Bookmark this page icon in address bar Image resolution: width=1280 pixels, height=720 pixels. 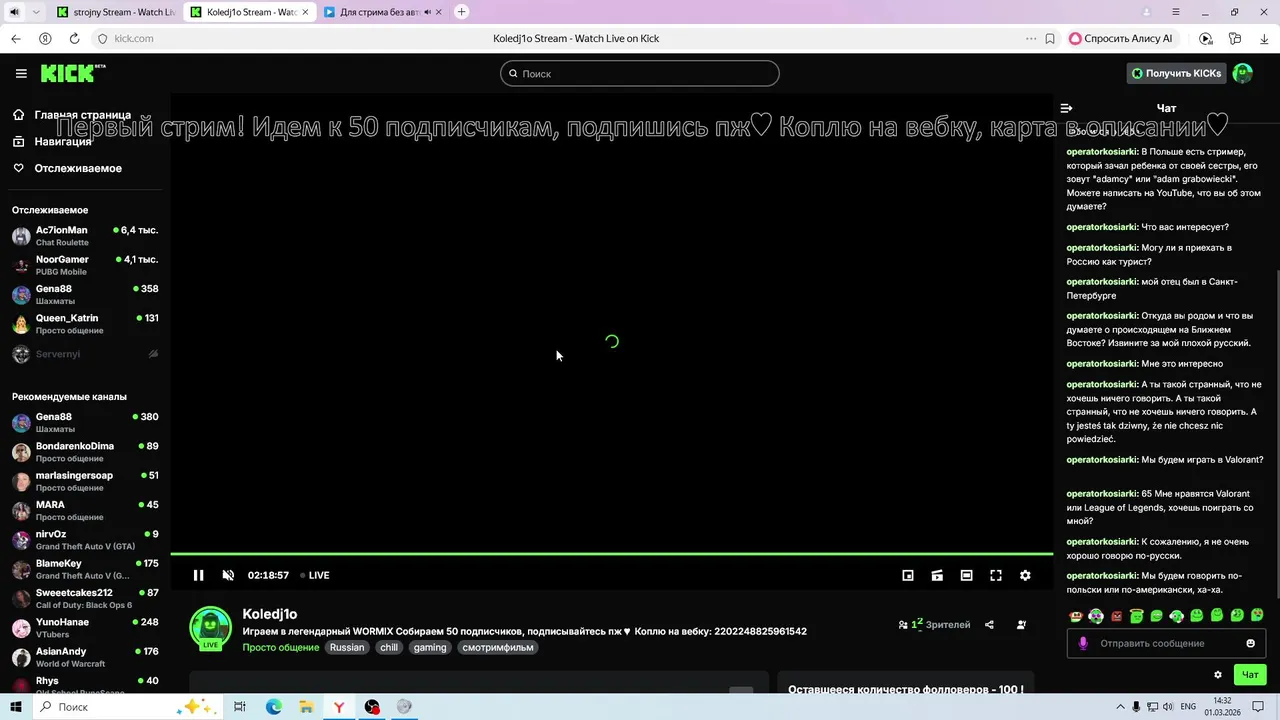coord(1050,38)
